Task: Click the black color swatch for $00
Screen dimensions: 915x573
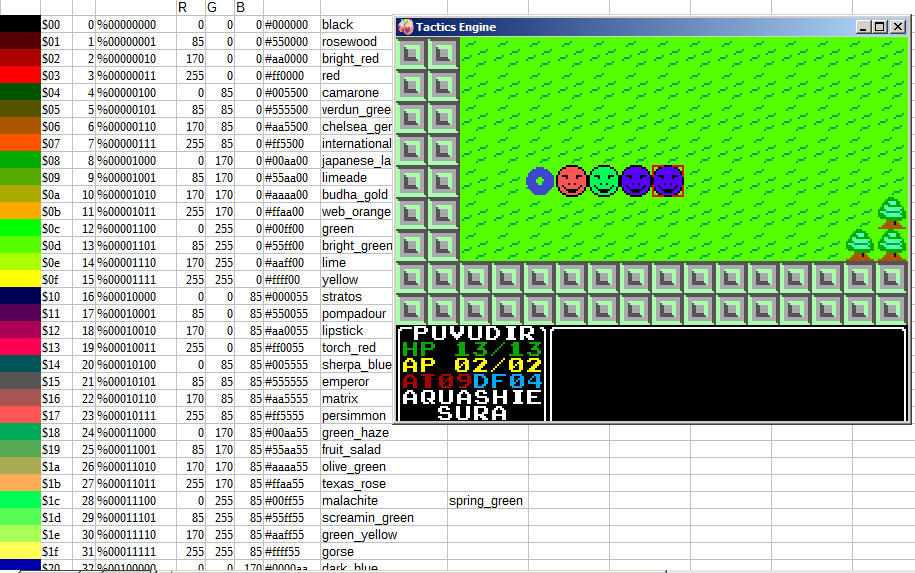Action: click(20, 25)
